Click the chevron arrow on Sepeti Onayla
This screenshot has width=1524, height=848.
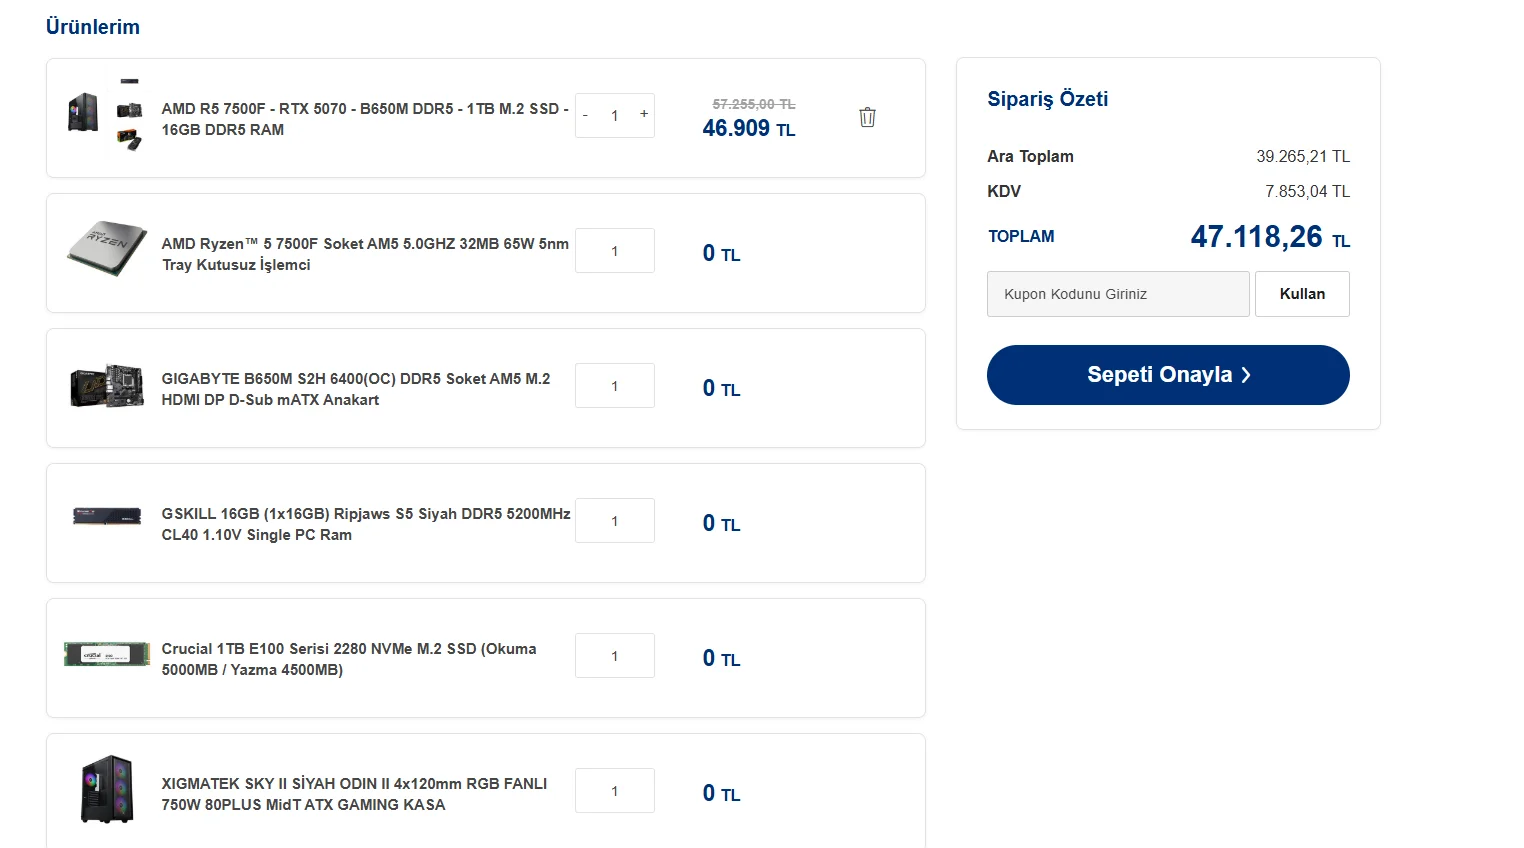[1246, 375]
